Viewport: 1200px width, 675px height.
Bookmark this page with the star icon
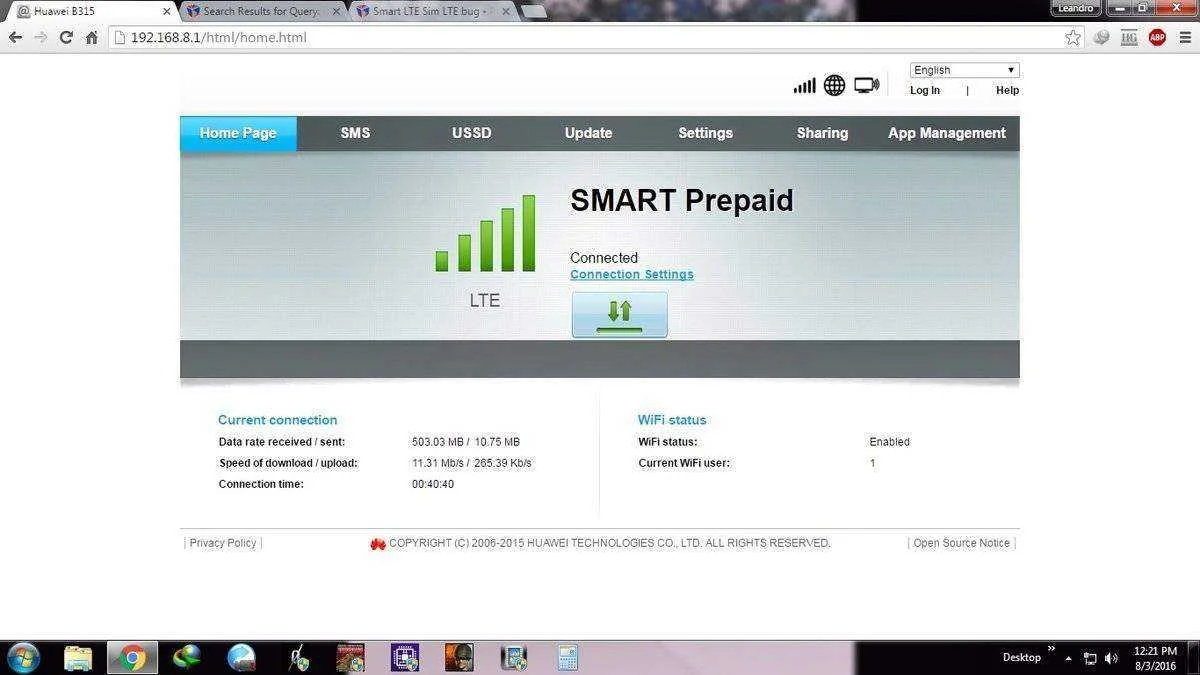click(x=1073, y=37)
